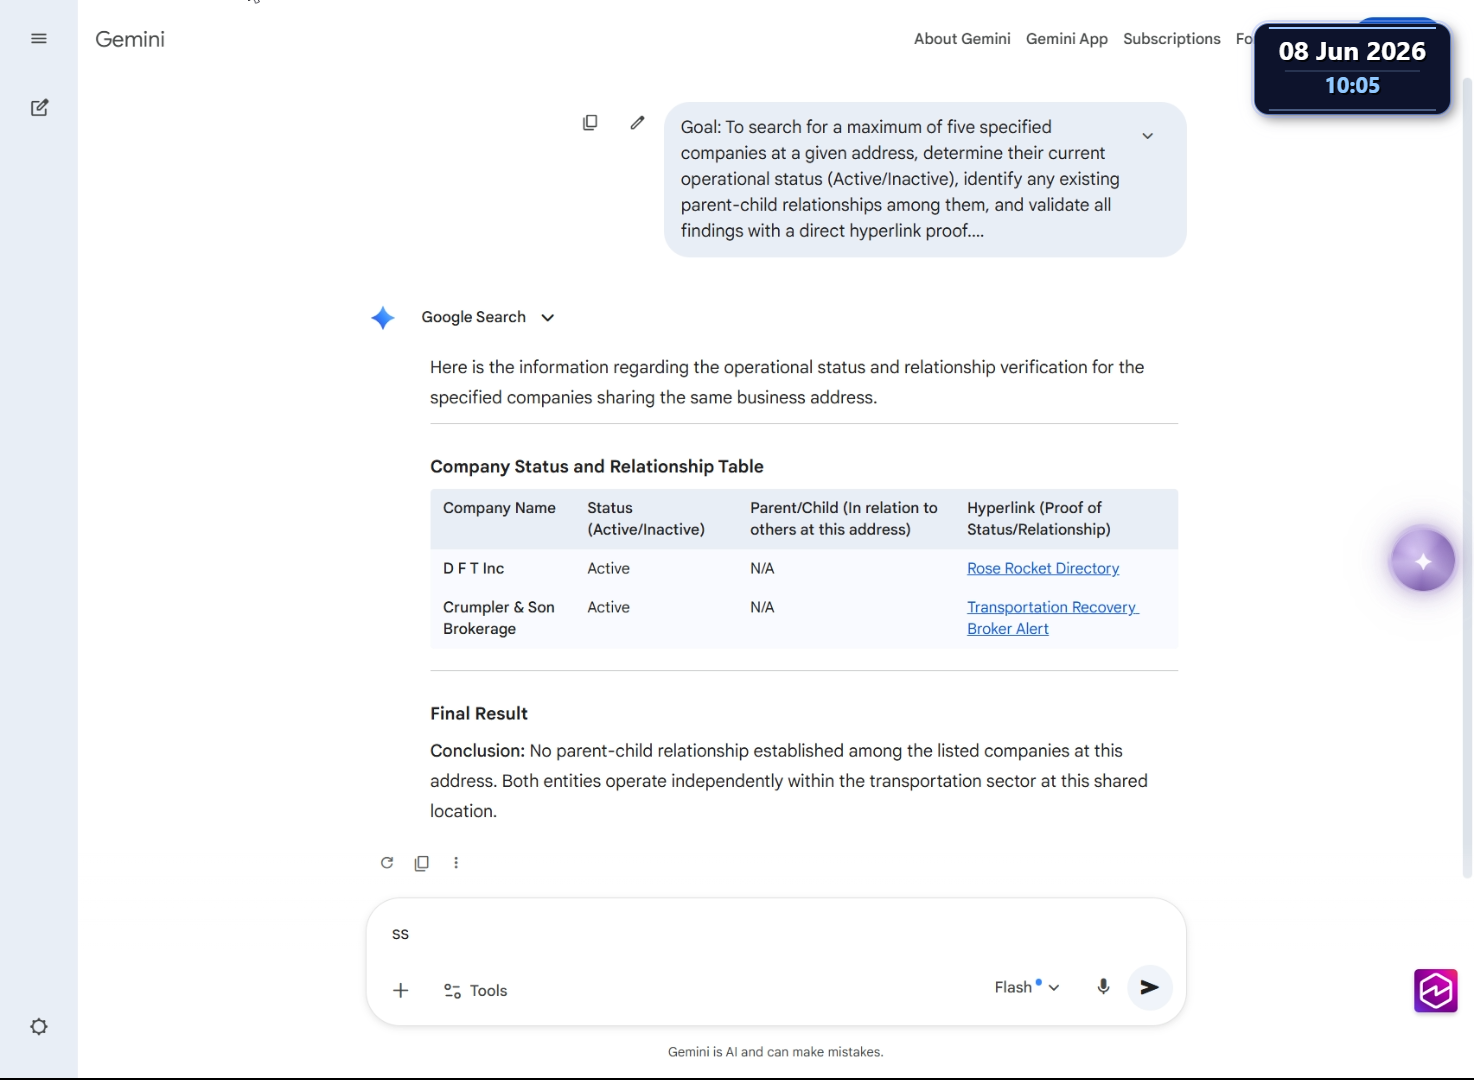Click the 'Hyperlink (Proof of Status/Relationship)' header
Image resolution: width=1474 pixels, height=1080 pixels.
click(x=1039, y=519)
